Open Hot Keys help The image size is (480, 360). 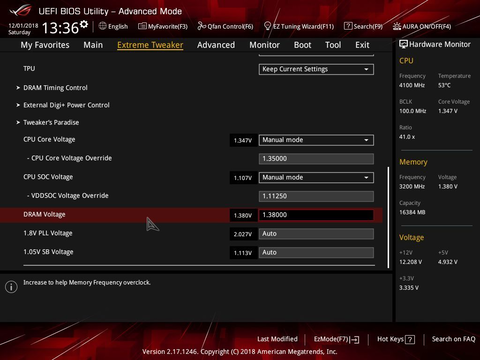pyautogui.click(x=396, y=339)
